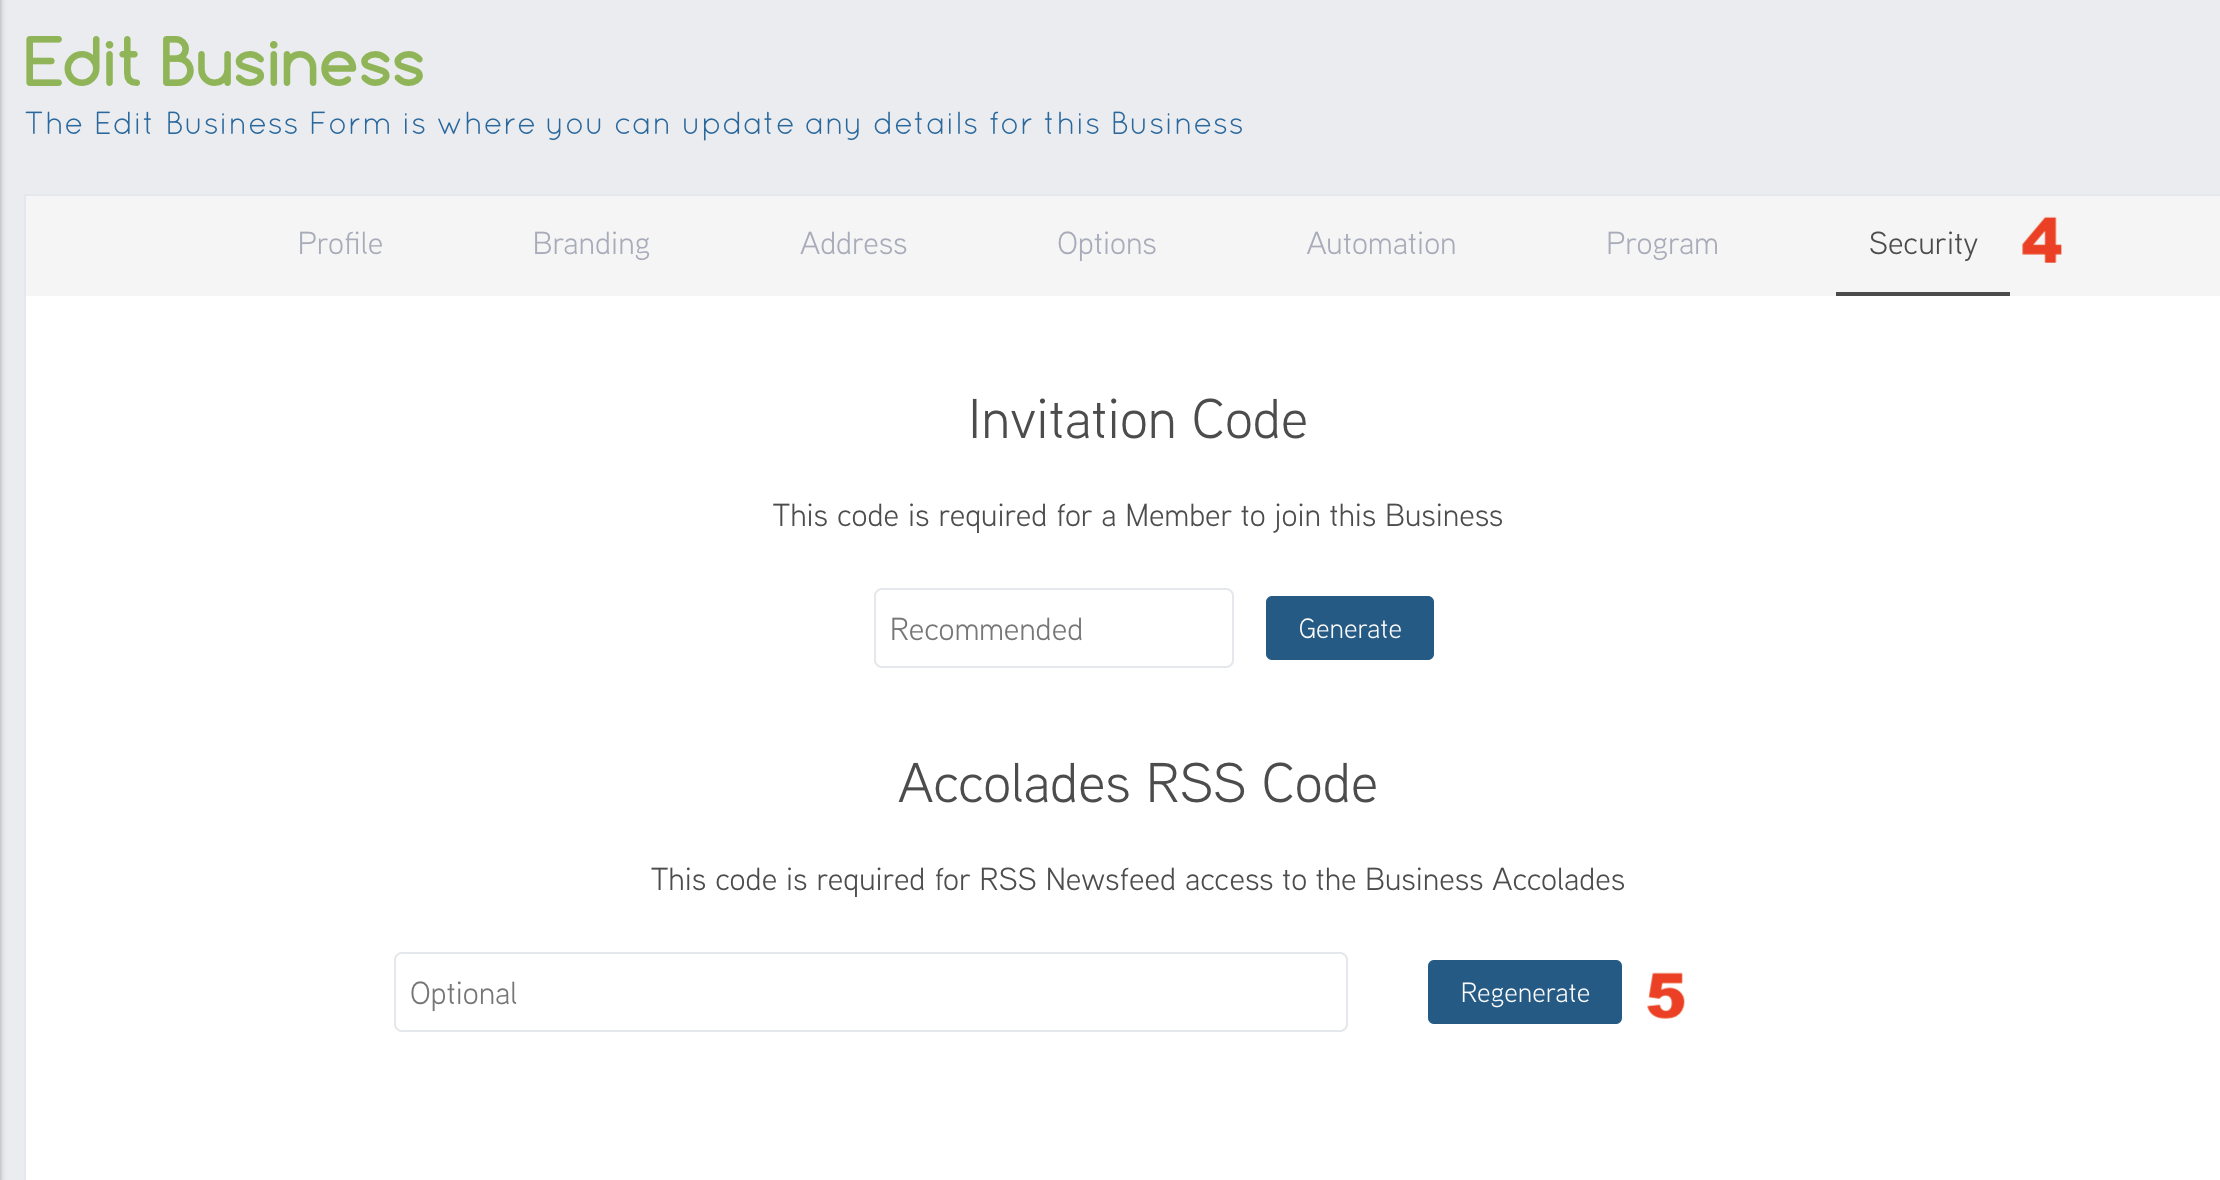Click the Edit Business Form subtitle text

click(x=633, y=124)
